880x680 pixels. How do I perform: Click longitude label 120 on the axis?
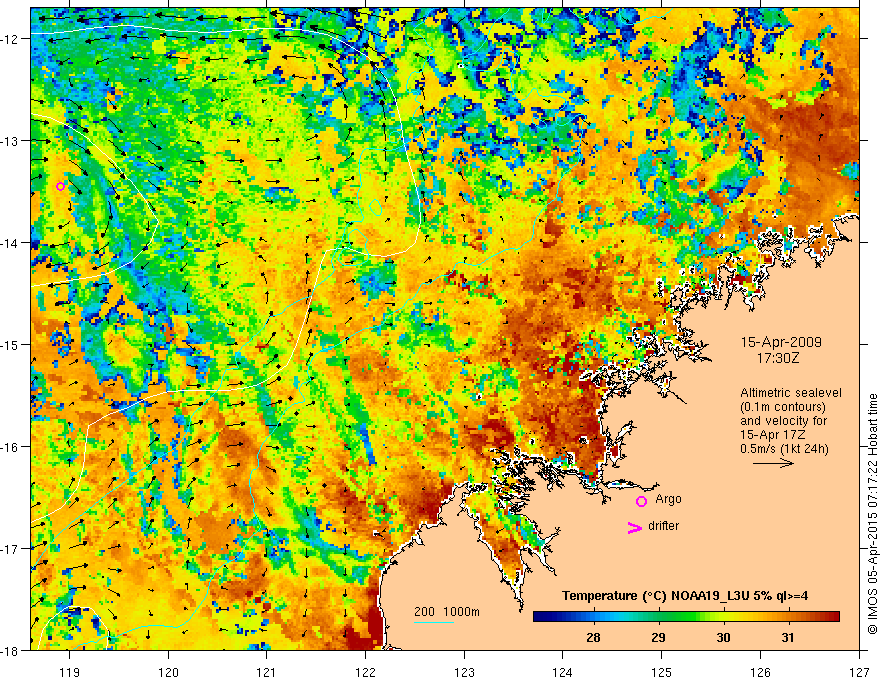coord(168,672)
